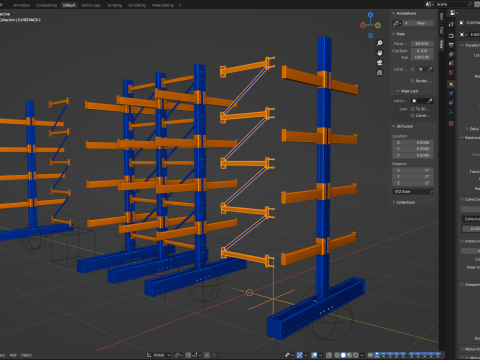Open the Item sidebar tab
Screen dimensions: 480x360
click(441, 17)
